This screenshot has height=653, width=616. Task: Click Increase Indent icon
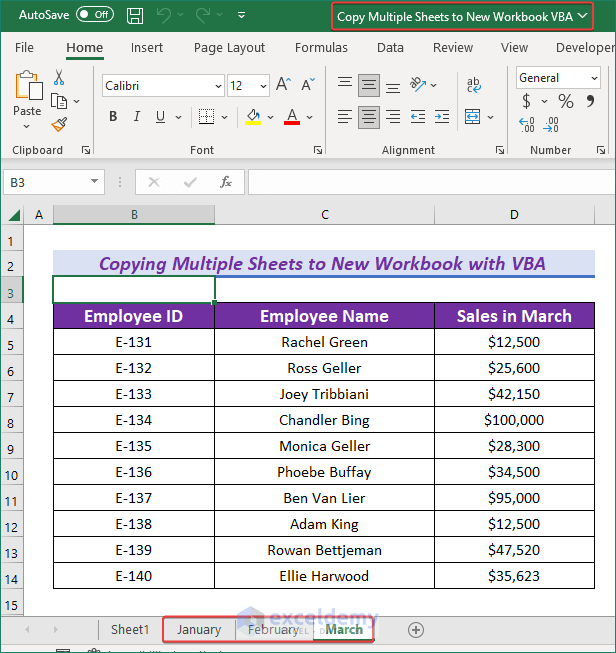(x=442, y=117)
